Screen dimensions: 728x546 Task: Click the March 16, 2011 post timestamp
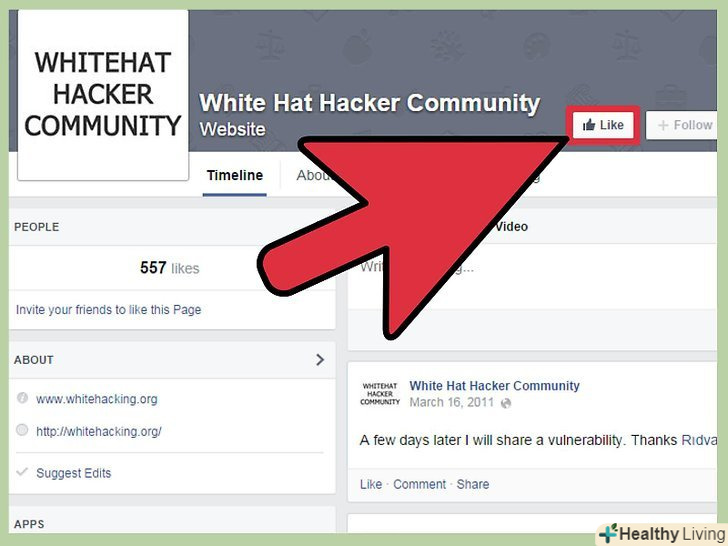[451, 402]
